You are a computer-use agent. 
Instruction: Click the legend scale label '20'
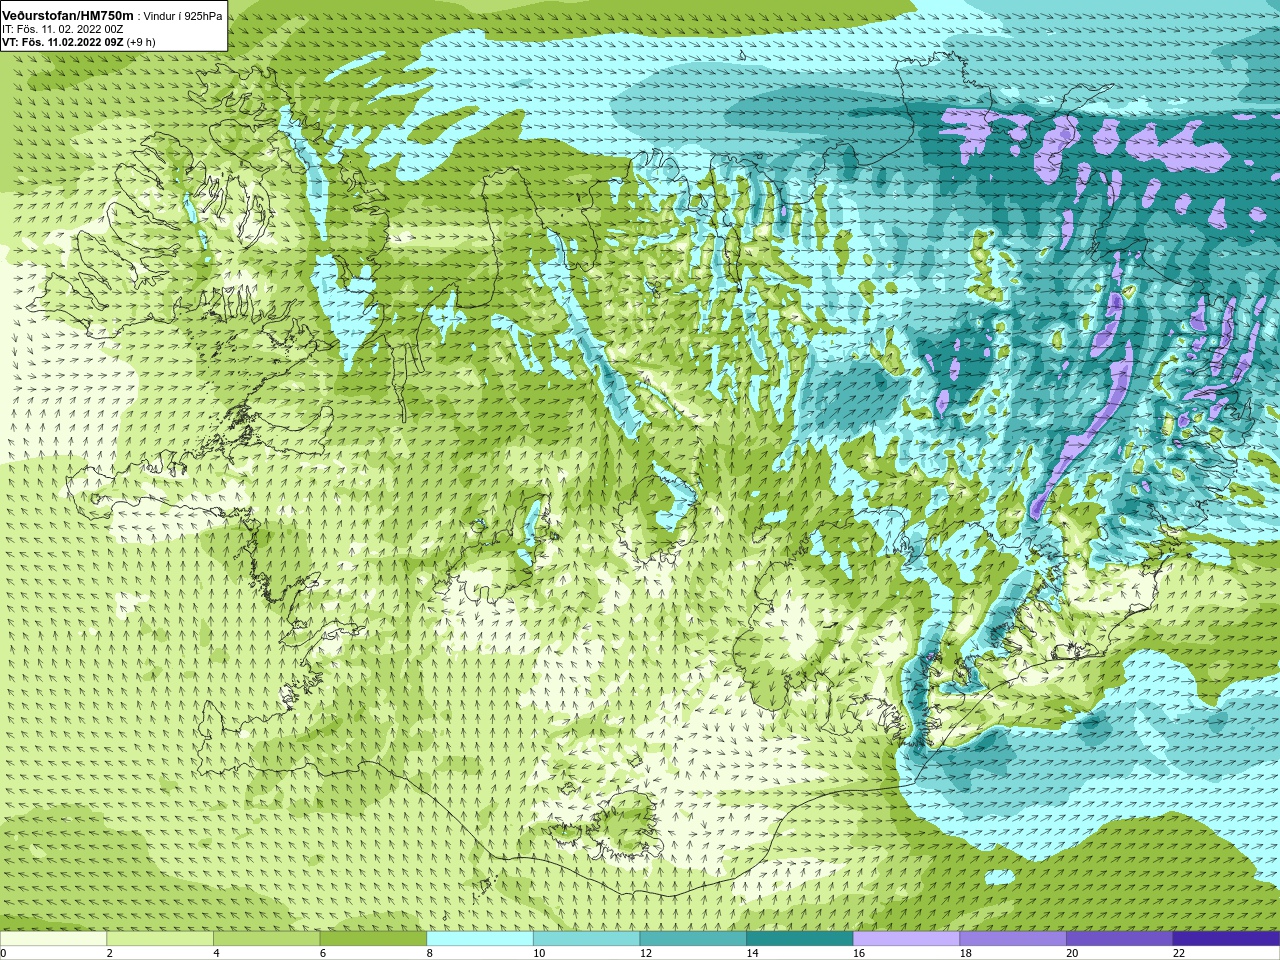tap(1072, 953)
